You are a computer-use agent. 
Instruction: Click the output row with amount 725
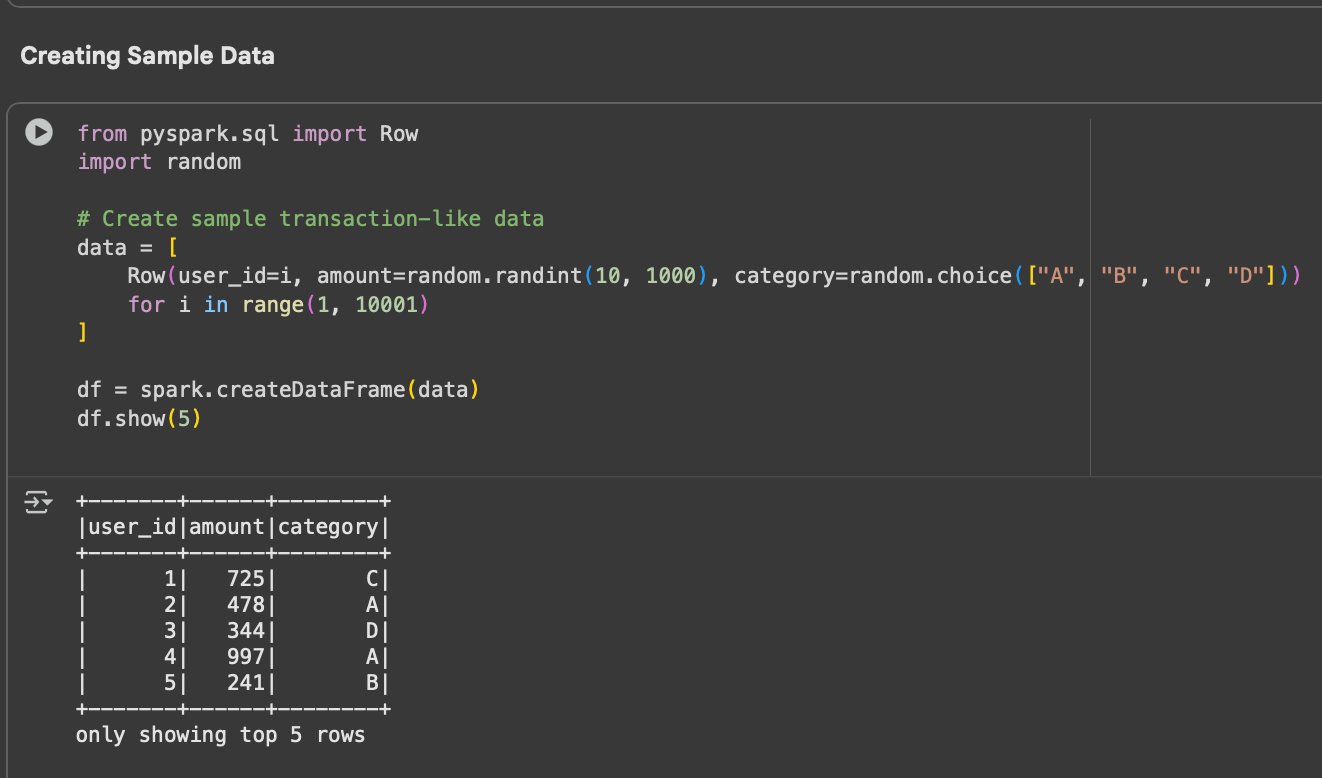click(233, 577)
